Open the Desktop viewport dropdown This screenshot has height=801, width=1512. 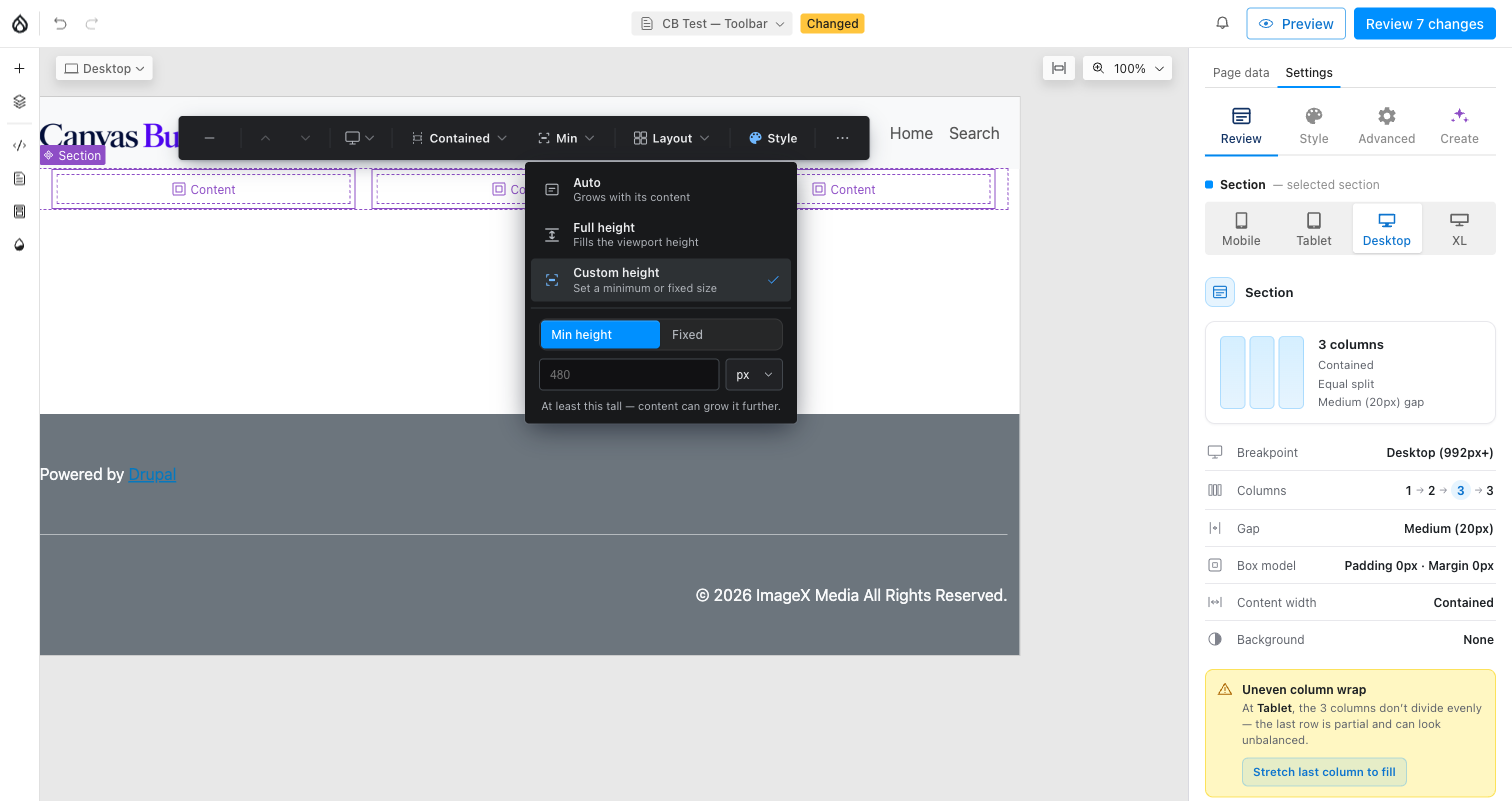pos(105,68)
